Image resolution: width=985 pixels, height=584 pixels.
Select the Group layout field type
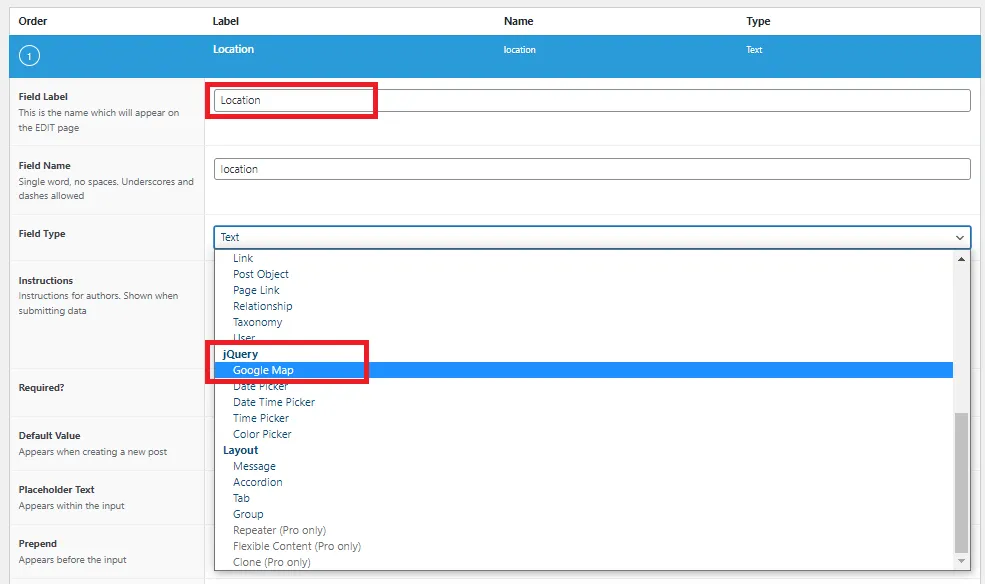coord(247,514)
